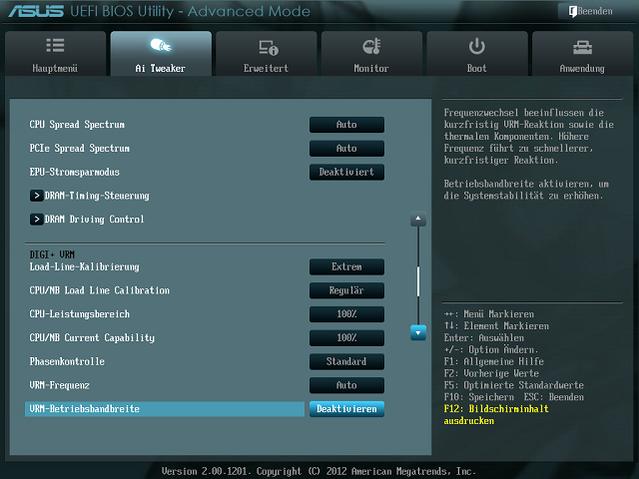Click the DIGI+ VRM section heading
The height and width of the screenshot is (479, 639).
pyautogui.click(x=52, y=255)
